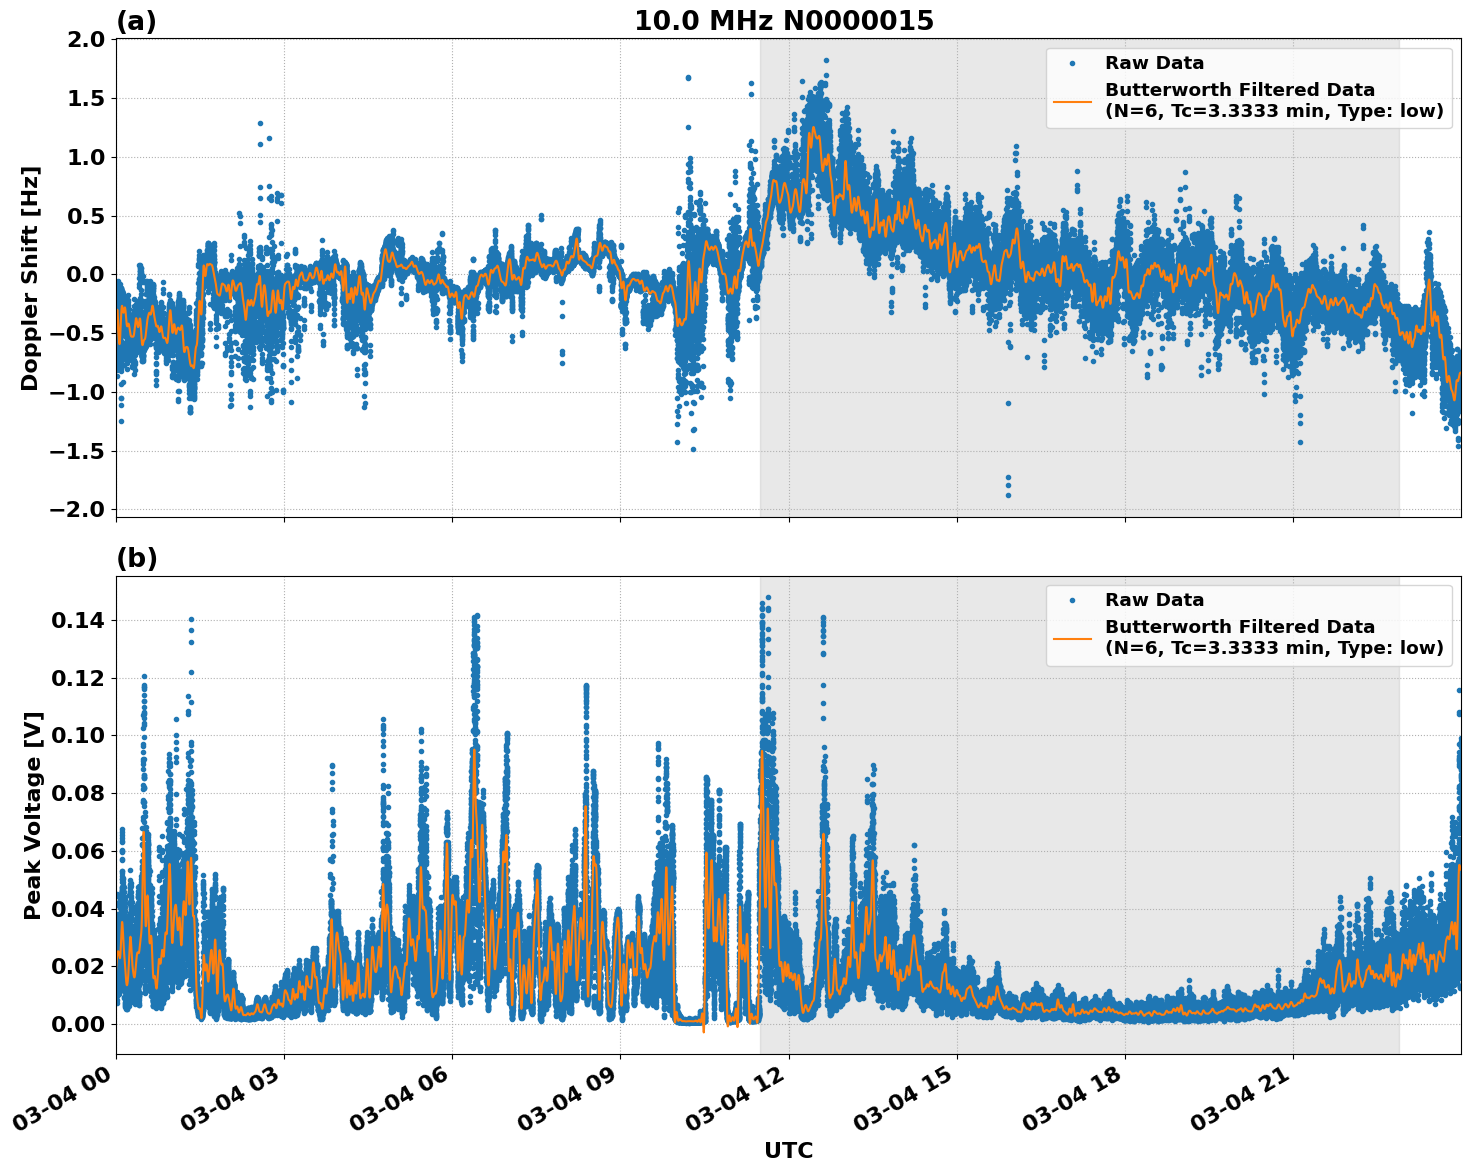Image resolution: width=1471 pixels, height=1172 pixels.
Task: Select the title 10.0 MHz N0000015
Action: [x=785, y=18]
